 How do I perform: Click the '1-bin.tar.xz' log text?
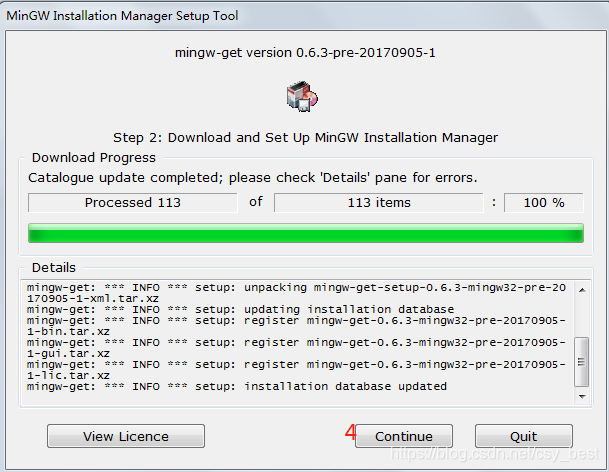click(x=68, y=332)
